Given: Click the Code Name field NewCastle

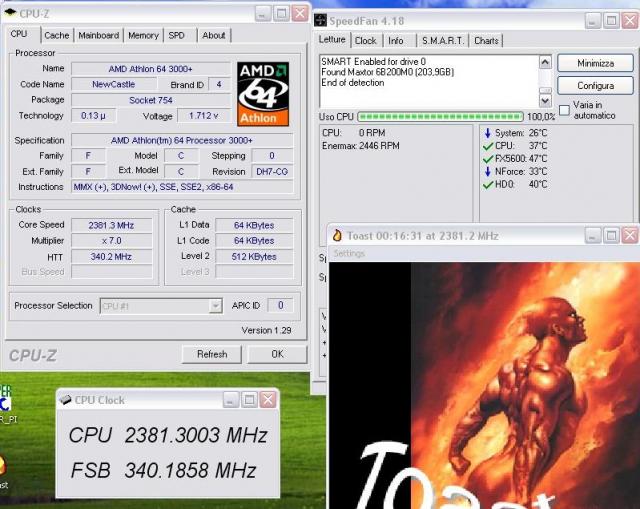Looking at the screenshot, I should click(113, 84).
